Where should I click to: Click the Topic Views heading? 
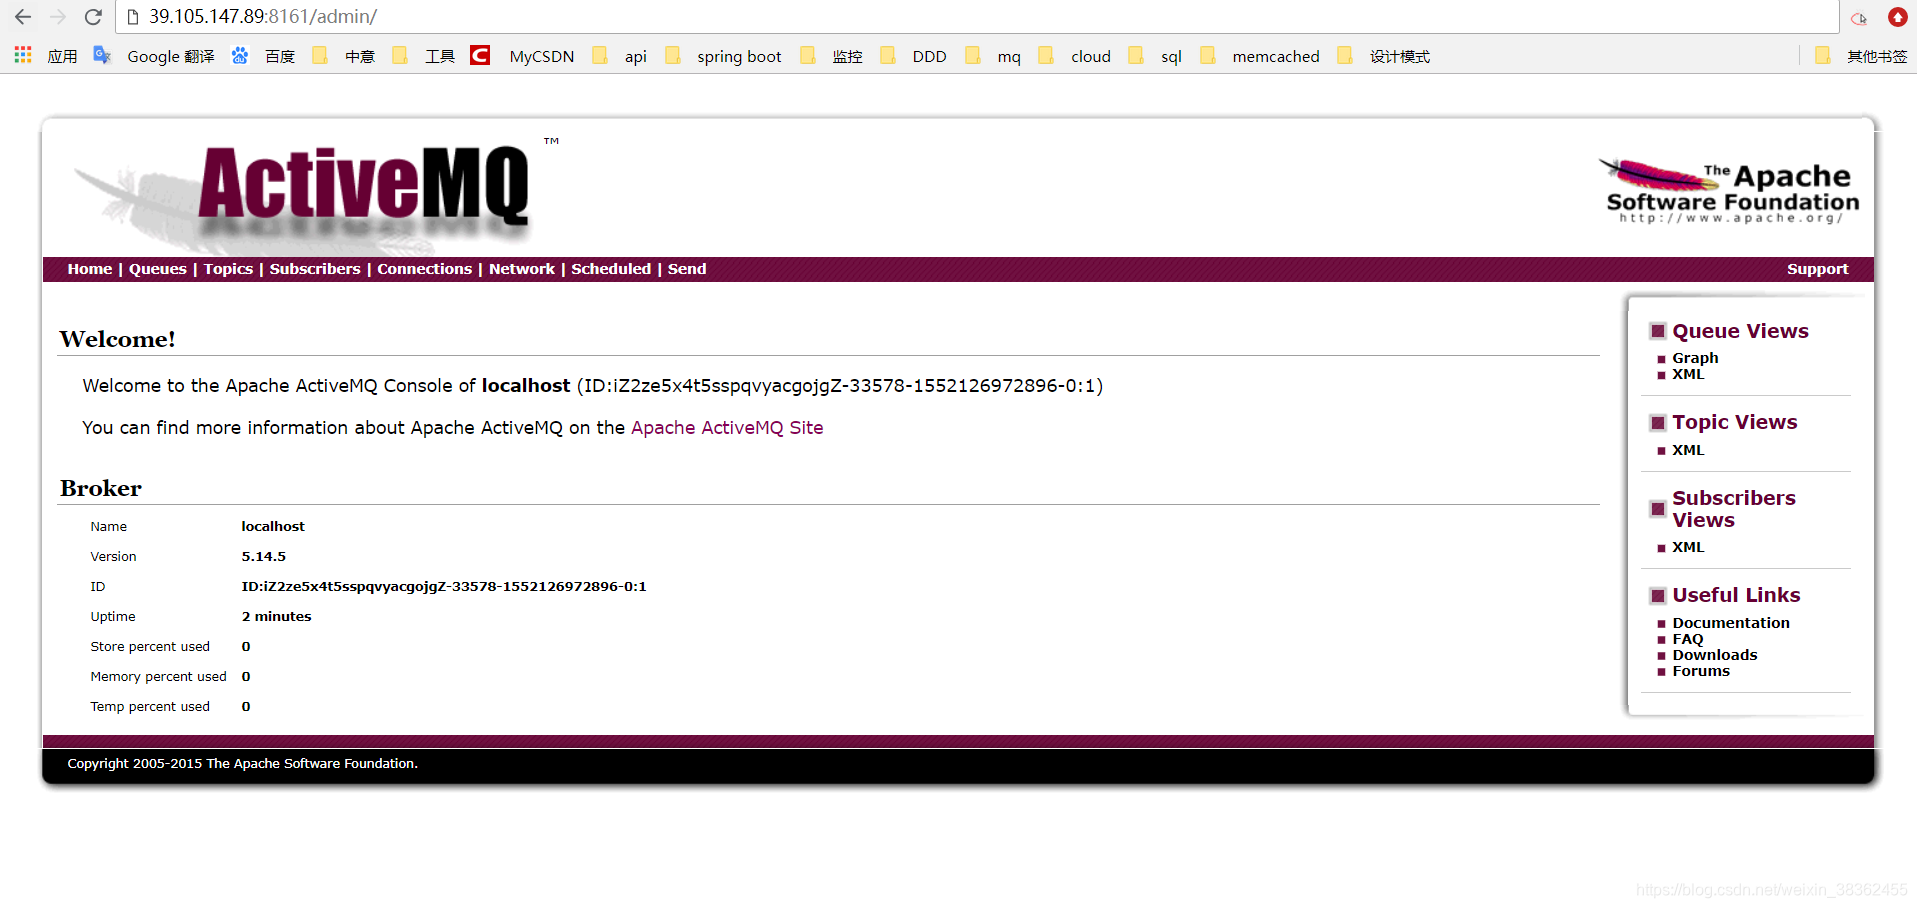tap(1734, 422)
